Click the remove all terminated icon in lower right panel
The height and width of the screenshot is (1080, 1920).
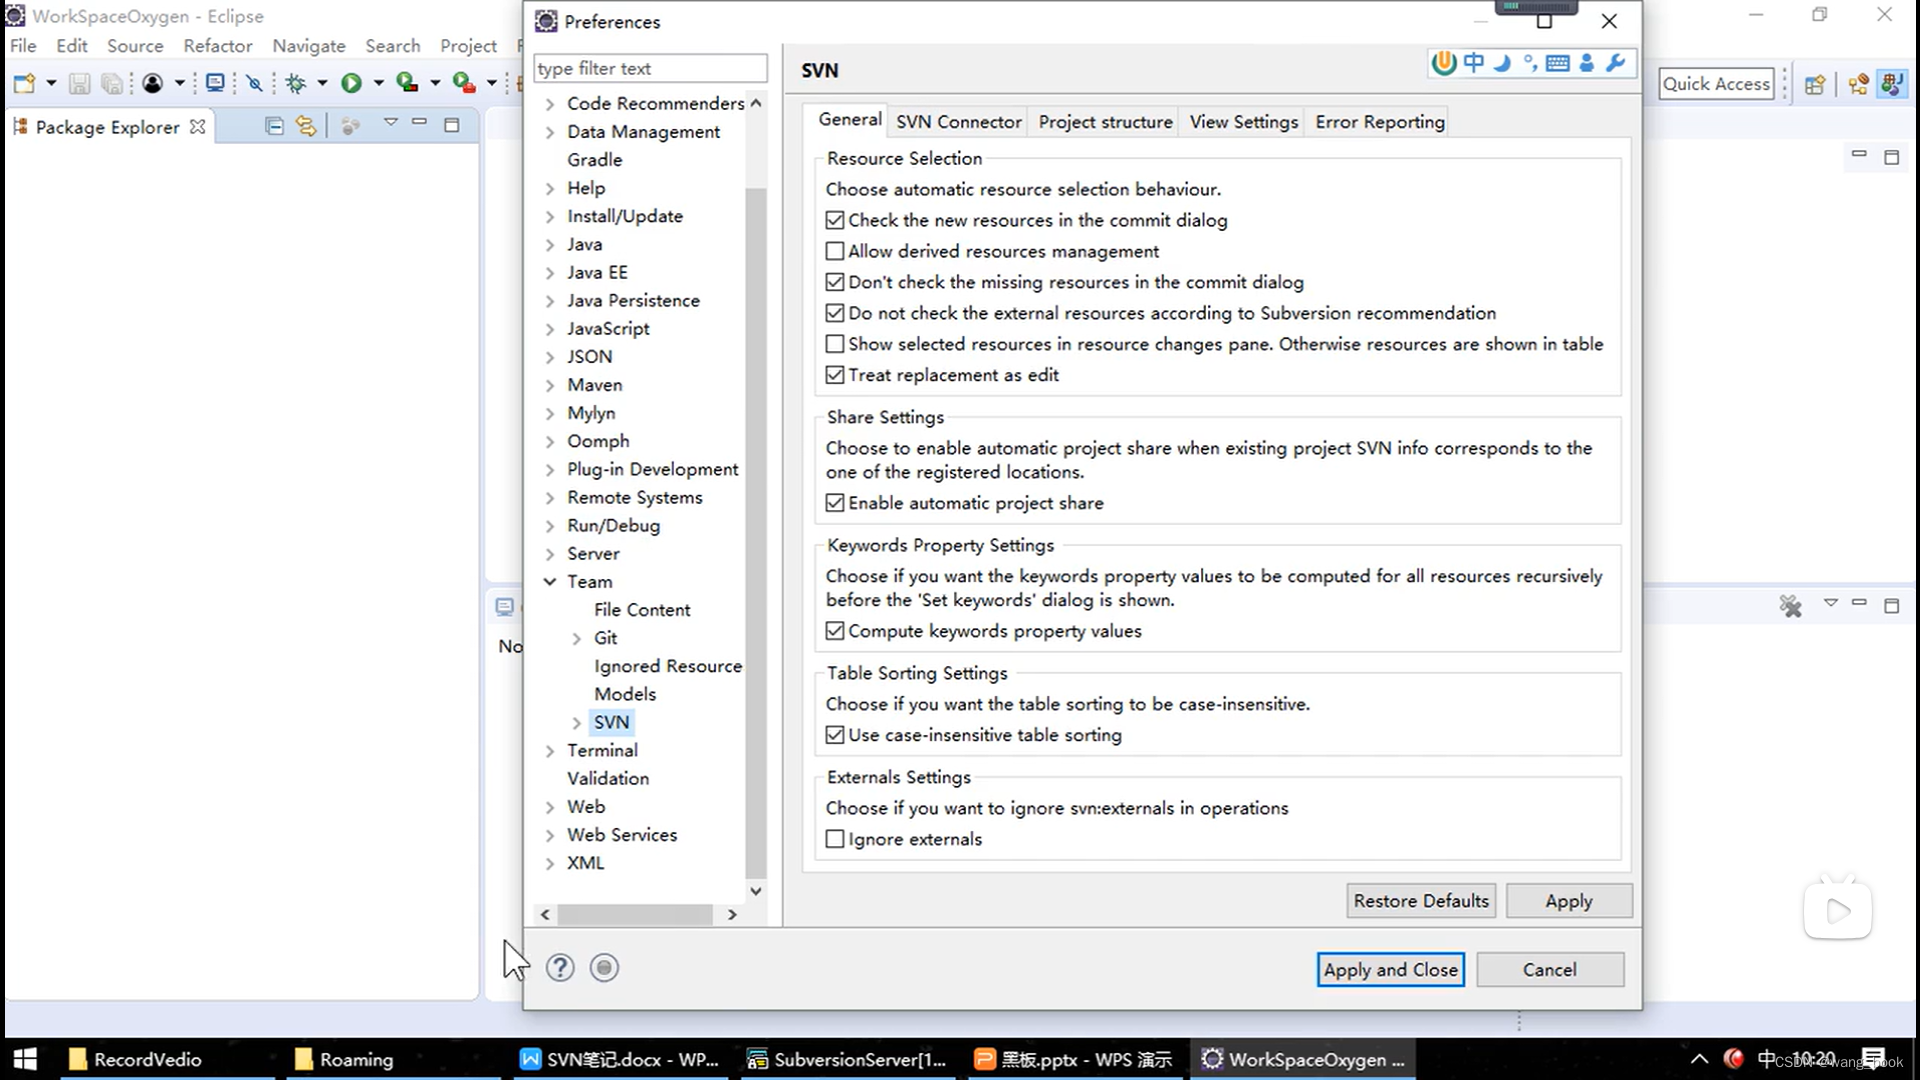coord(1790,606)
